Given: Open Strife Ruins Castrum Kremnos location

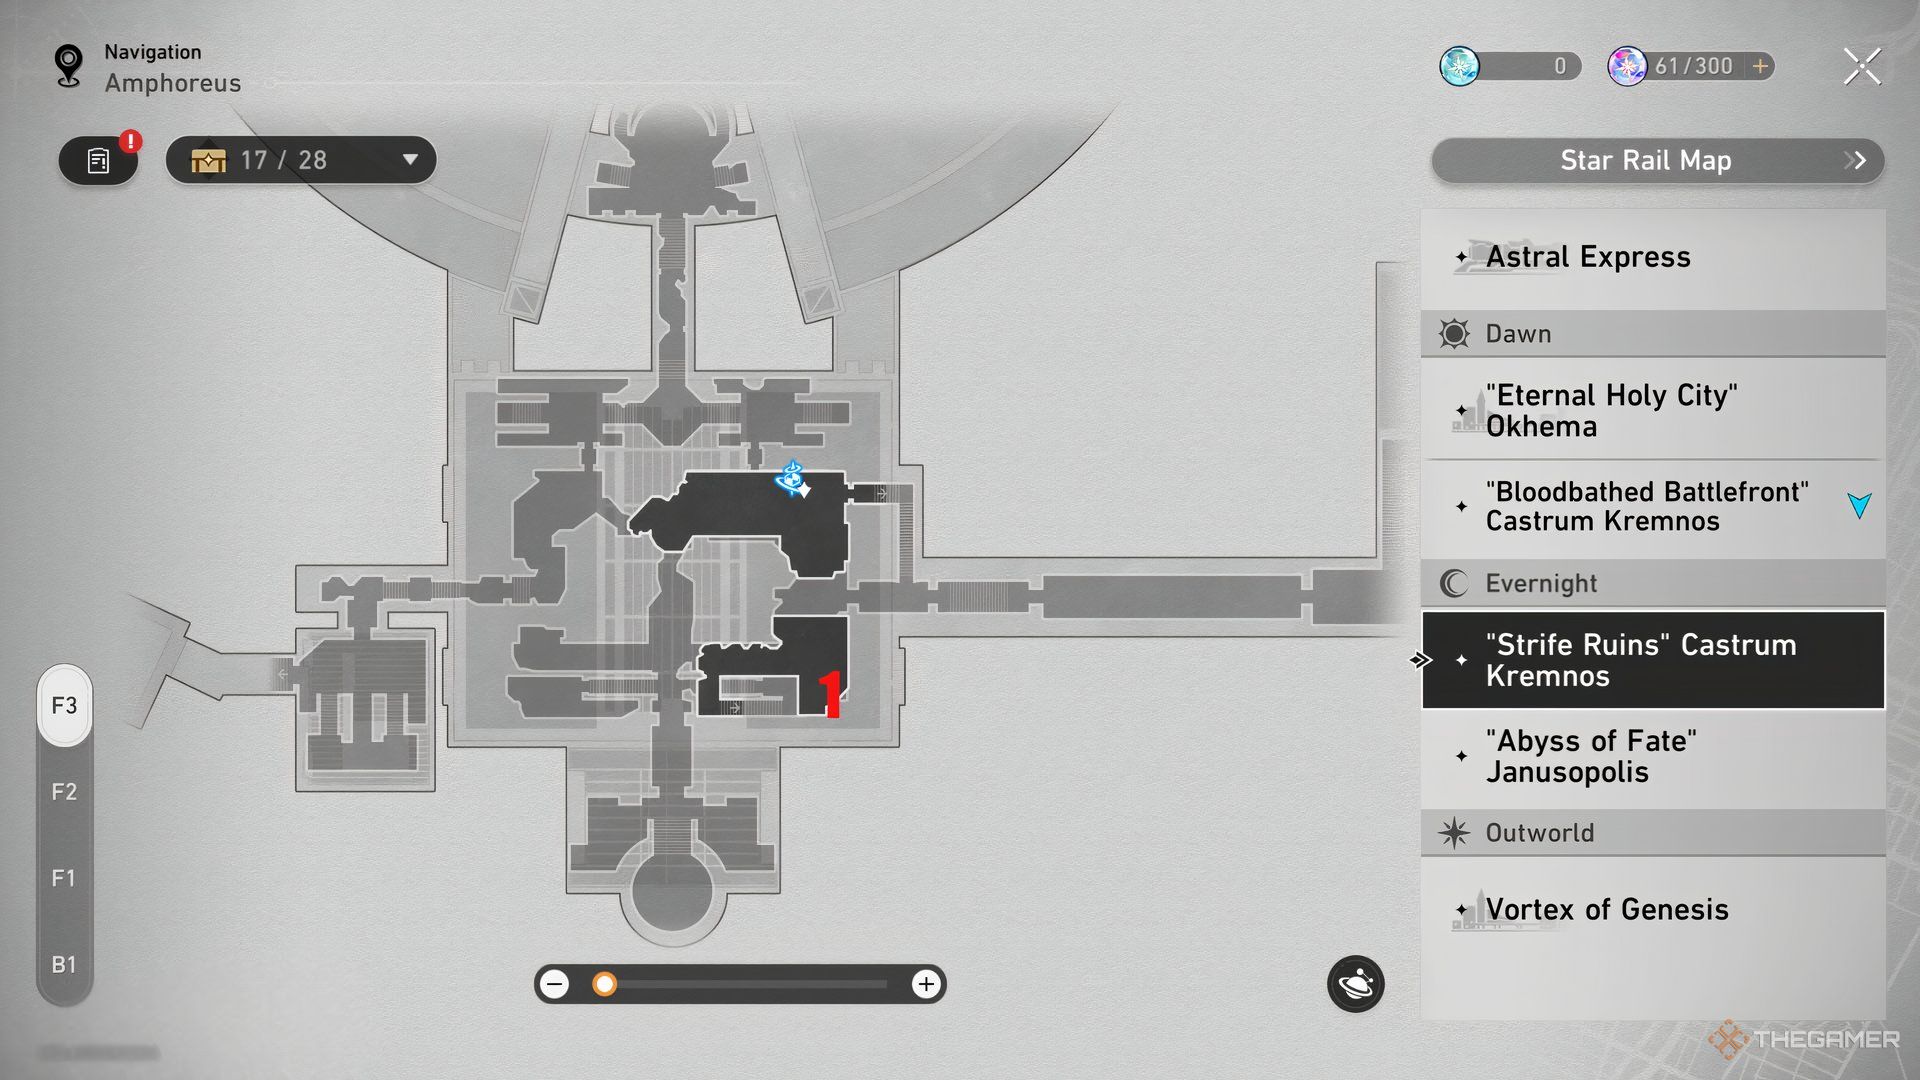Looking at the screenshot, I should [x=1655, y=659].
